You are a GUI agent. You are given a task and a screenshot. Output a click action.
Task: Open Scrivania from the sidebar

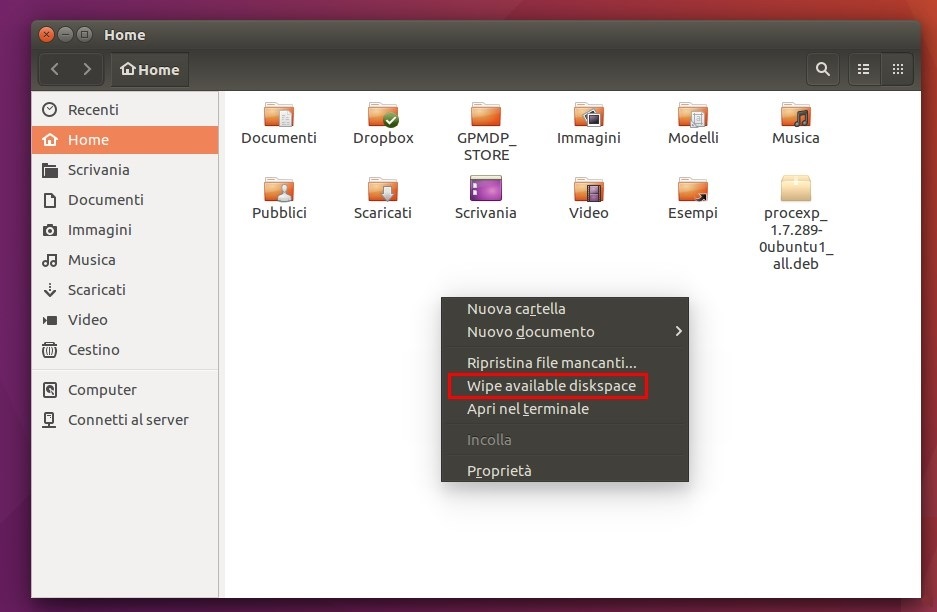coord(125,170)
